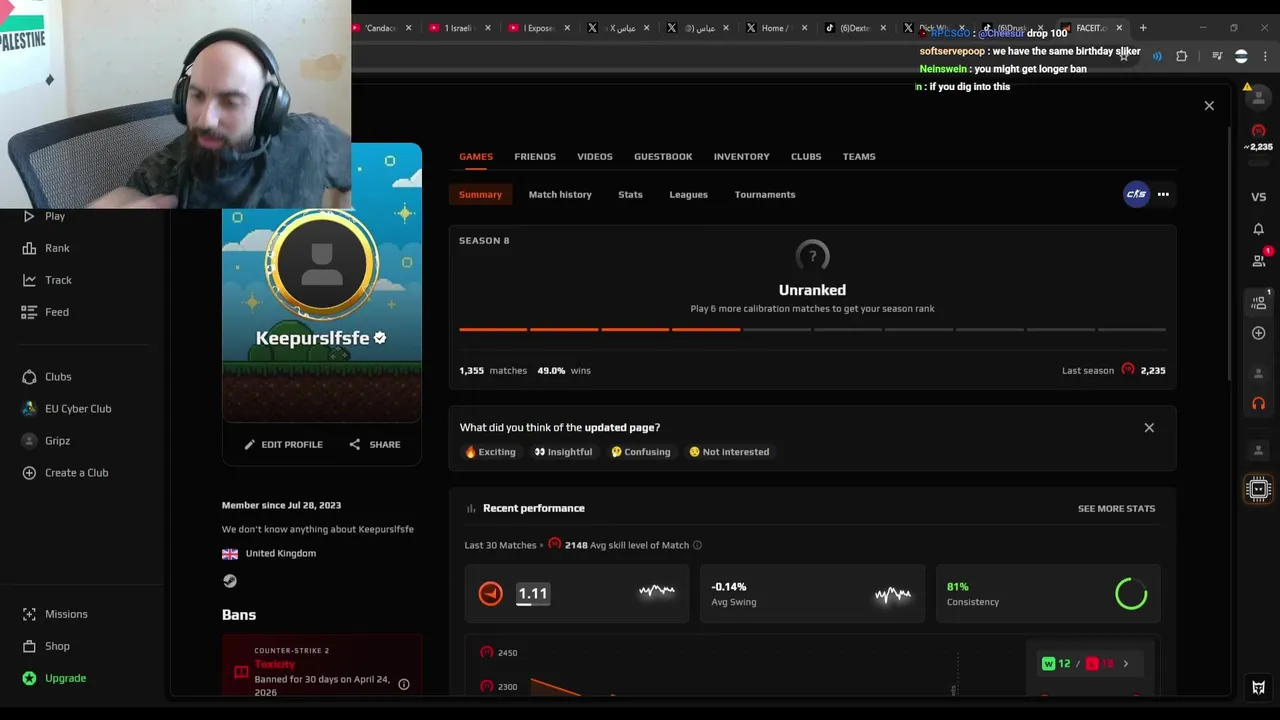This screenshot has height=720, width=1280.
Task: Open the Tournaments sub-tab
Action: point(765,195)
